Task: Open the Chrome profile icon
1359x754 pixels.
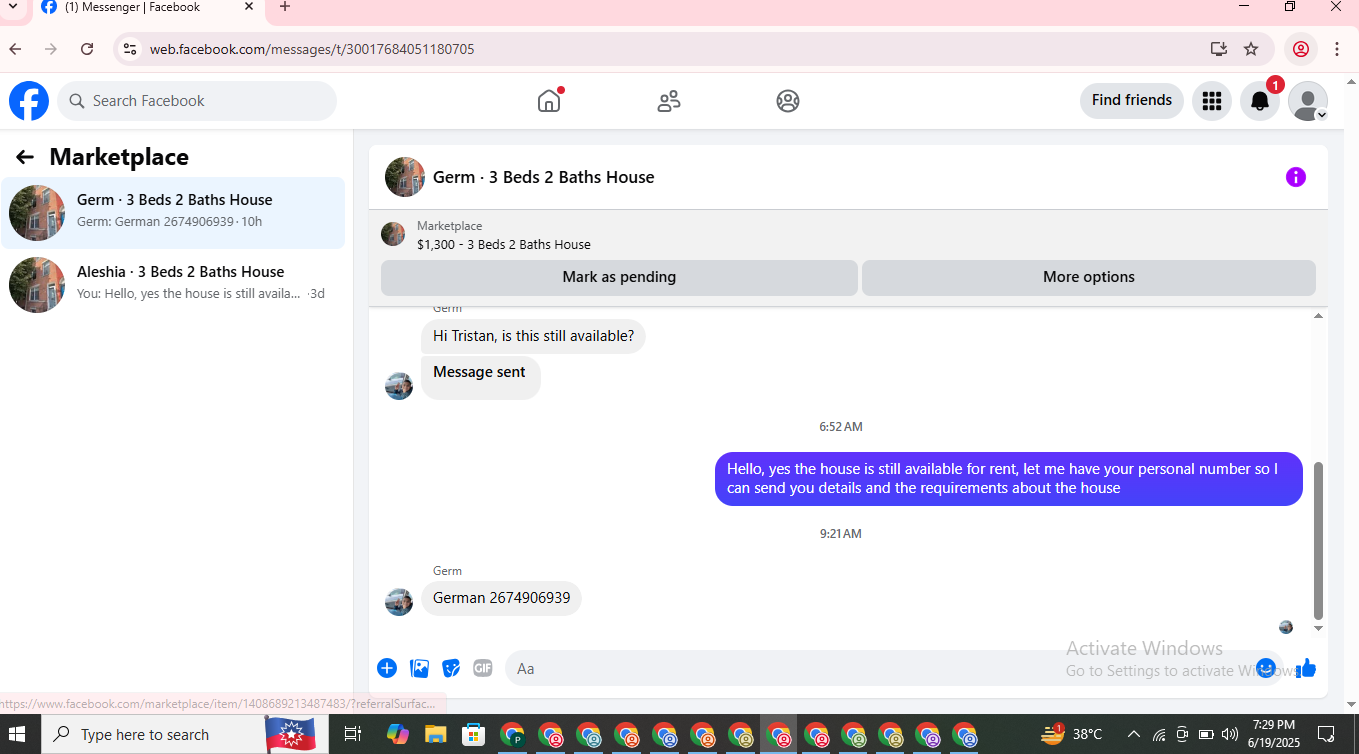Action: click(x=1301, y=49)
